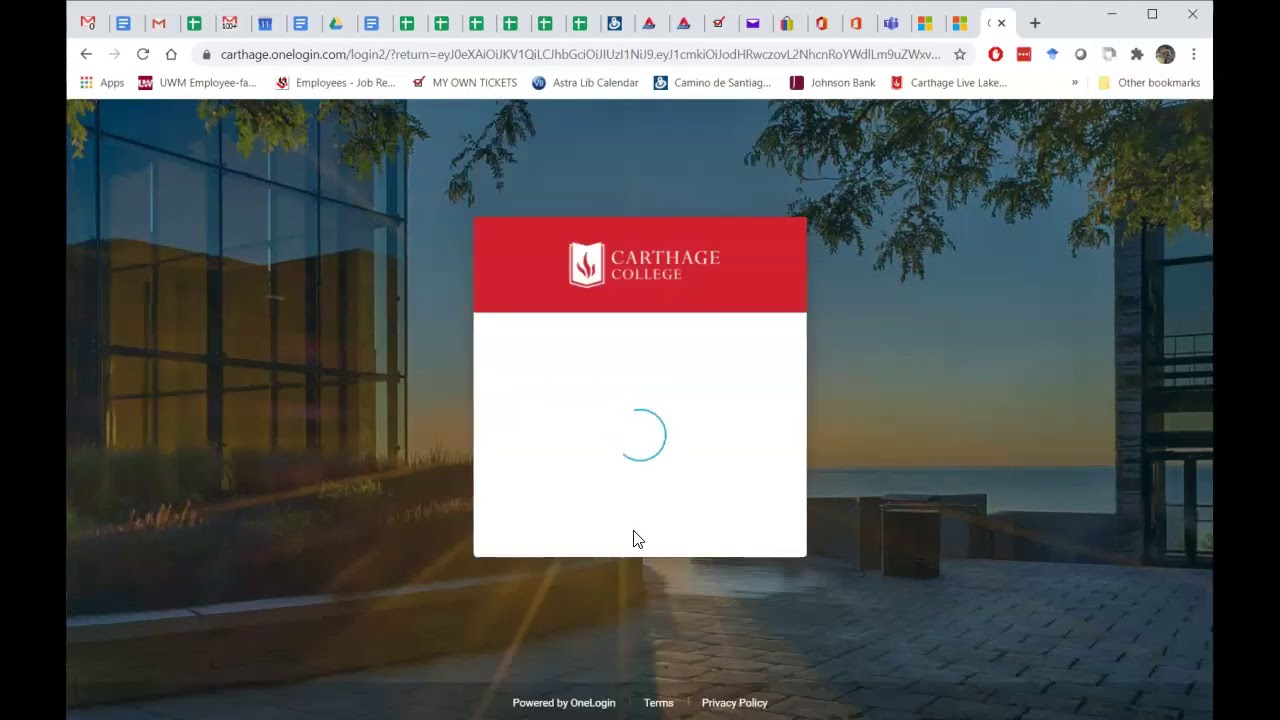Maximize the Chrome window

[x=1152, y=14]
